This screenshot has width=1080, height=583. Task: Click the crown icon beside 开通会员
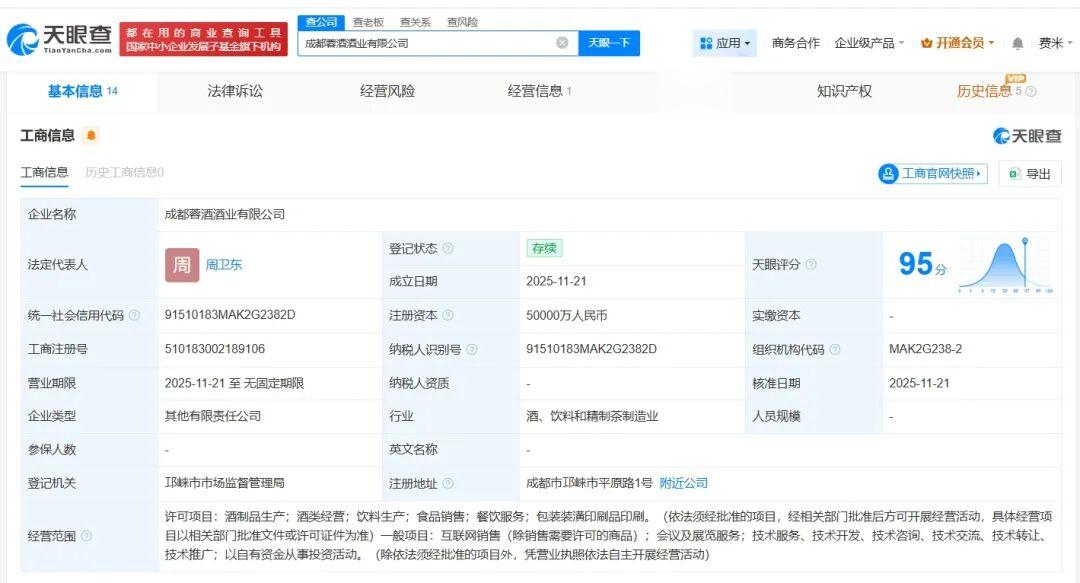[927, 43]
